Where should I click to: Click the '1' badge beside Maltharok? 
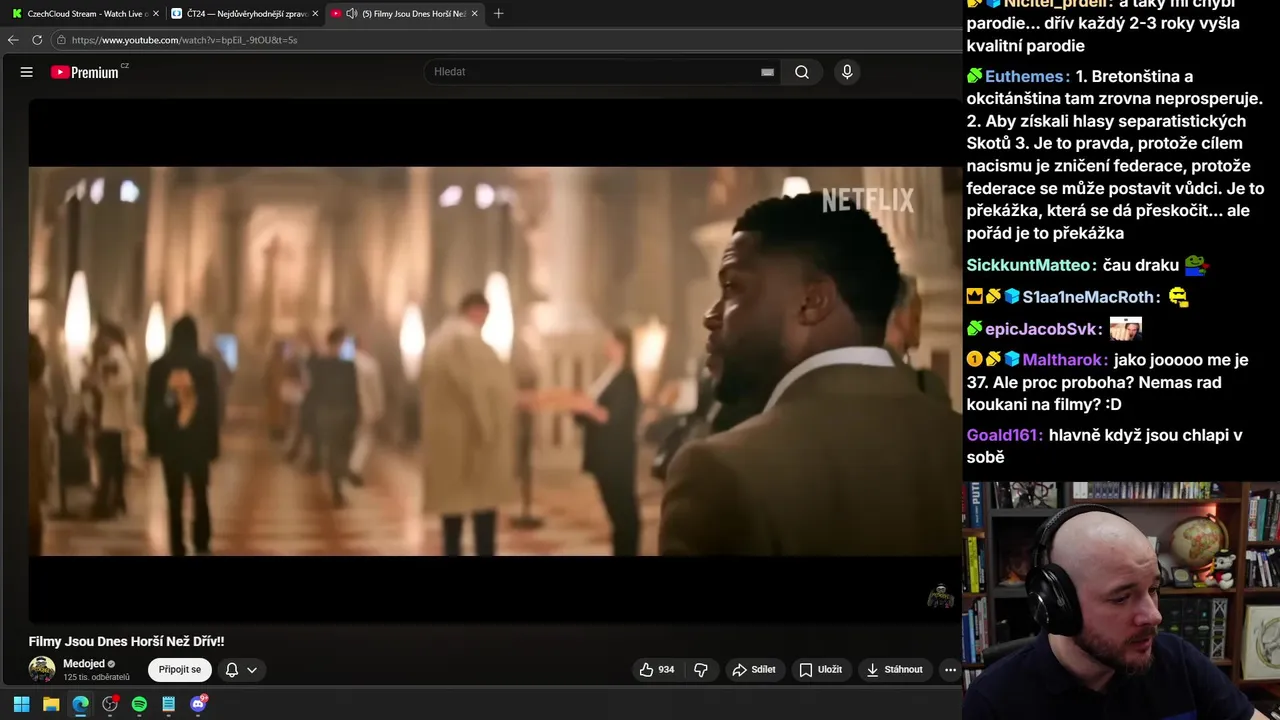tap(974, 360)
